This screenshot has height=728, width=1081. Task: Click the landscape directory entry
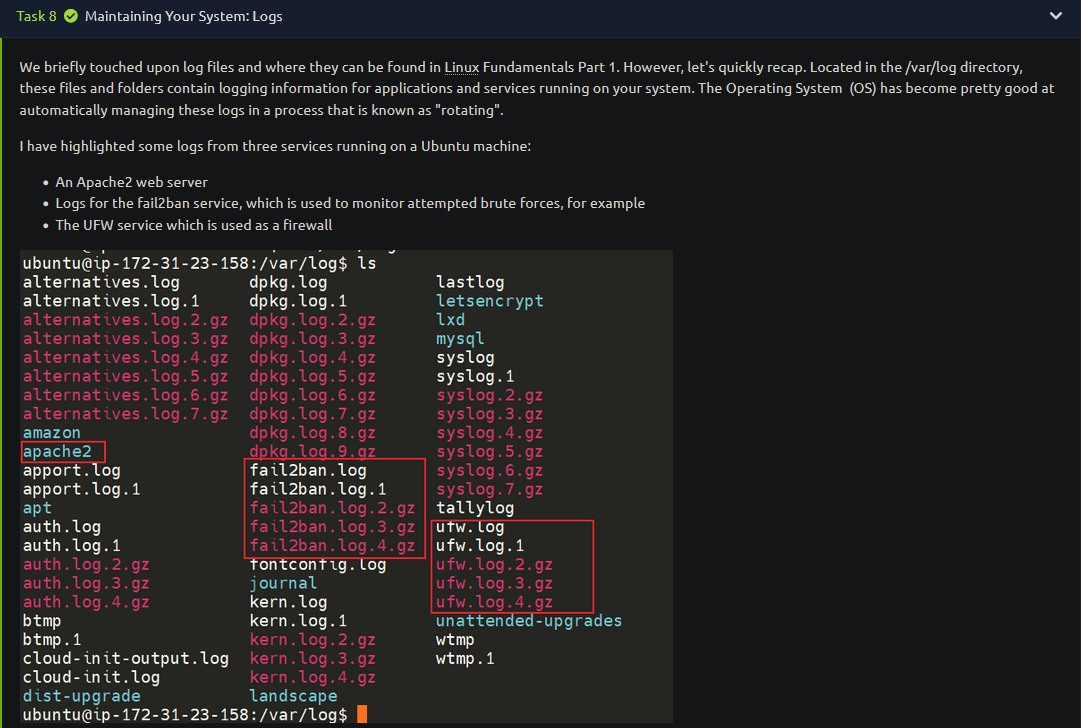(294, 696)
